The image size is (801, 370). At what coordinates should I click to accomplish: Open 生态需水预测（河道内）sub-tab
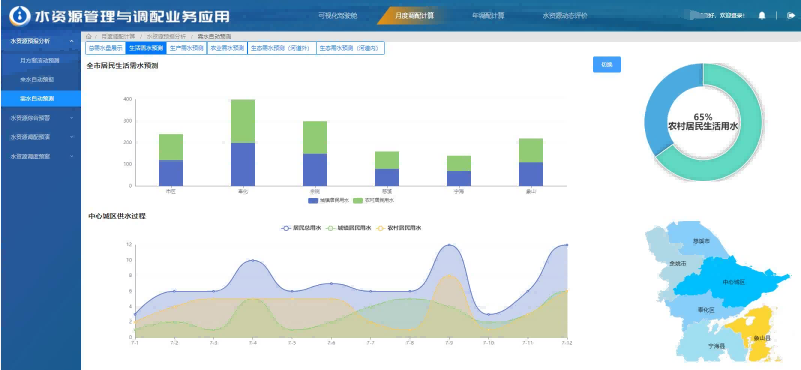click(x=350, y=48)
